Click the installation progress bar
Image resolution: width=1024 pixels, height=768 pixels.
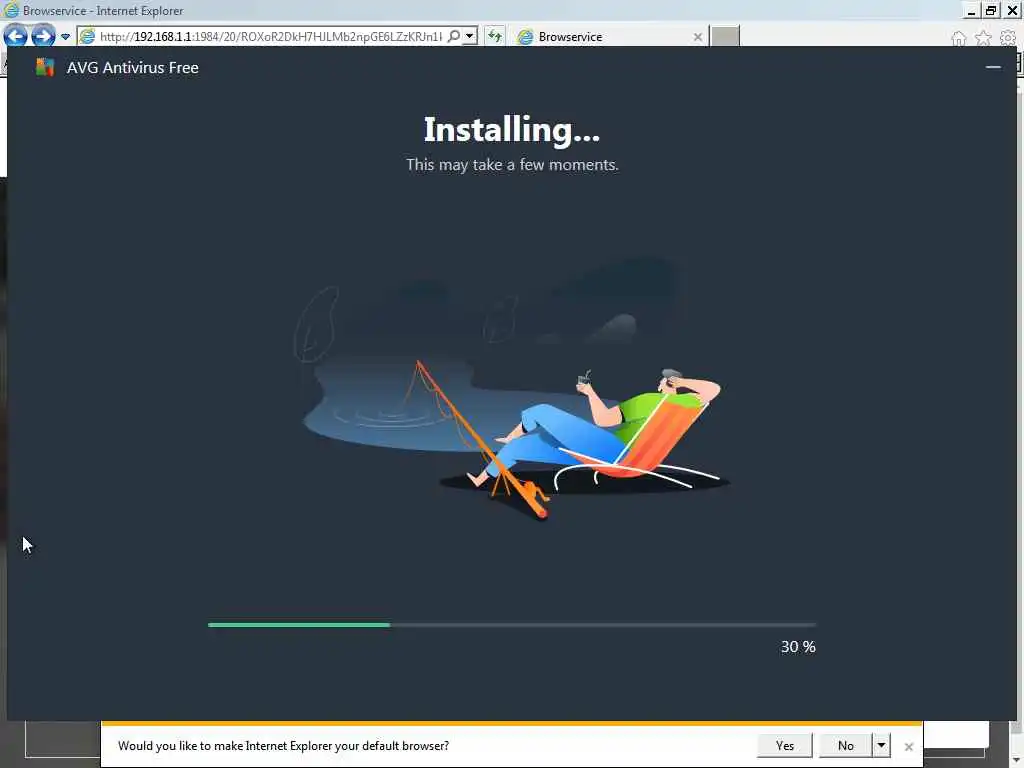pos(511,625)
